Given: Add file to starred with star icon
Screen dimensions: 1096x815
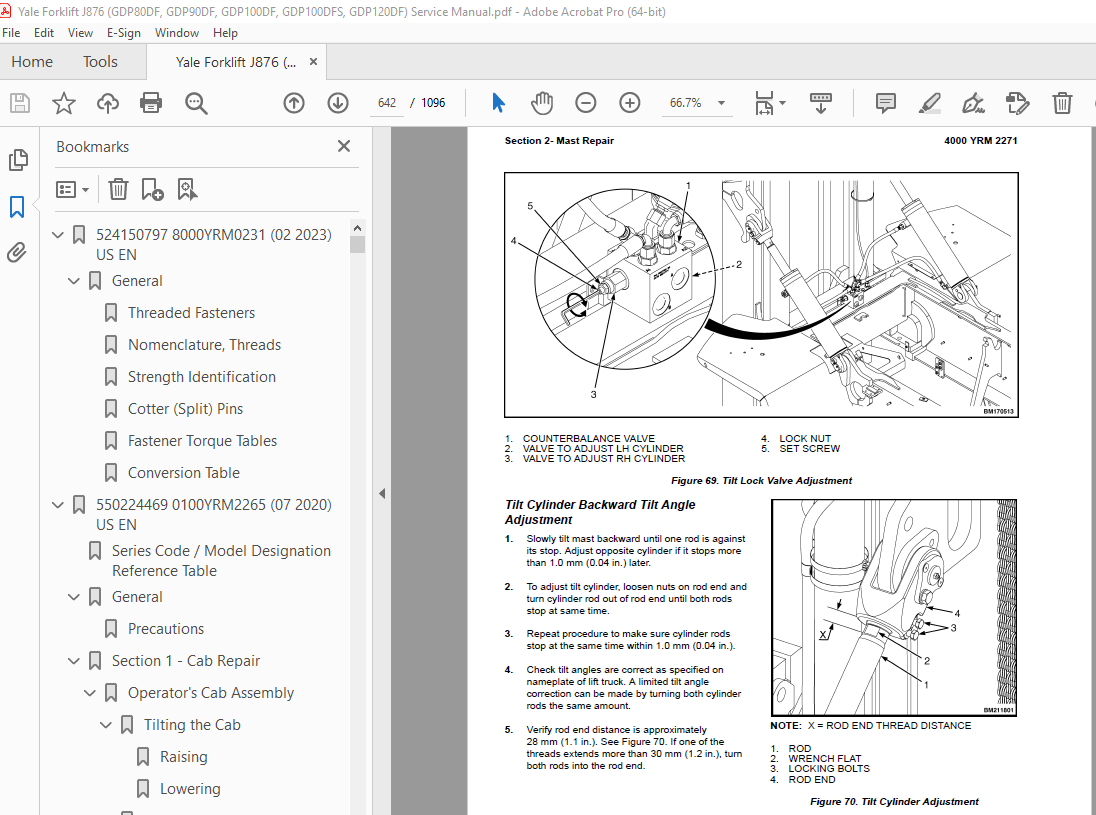Looking at the screenshot, I should [x=64, y=103].
